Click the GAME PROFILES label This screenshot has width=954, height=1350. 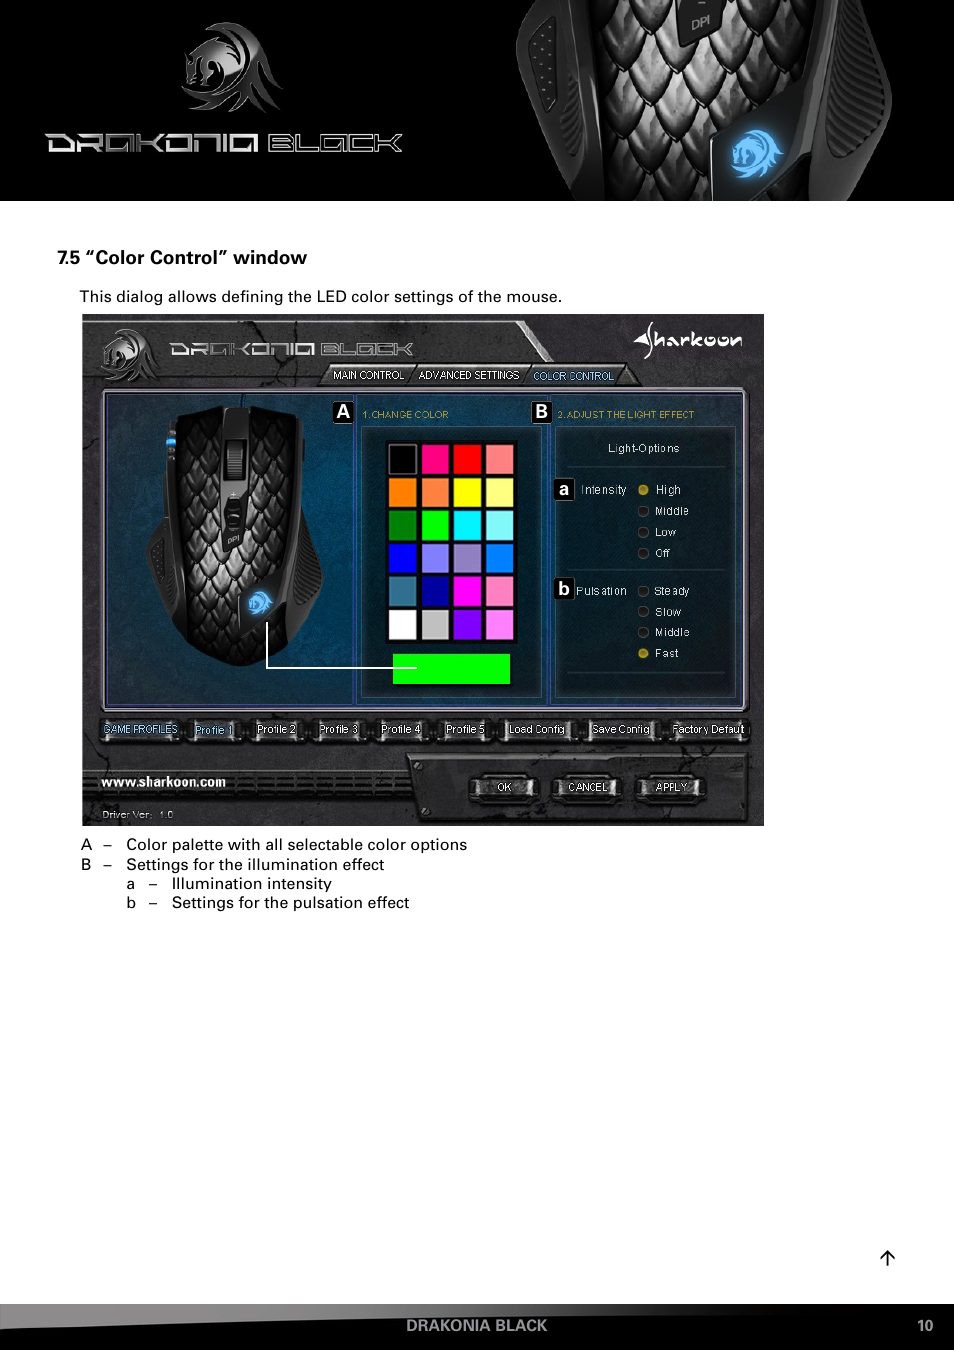tap(141, 730)
